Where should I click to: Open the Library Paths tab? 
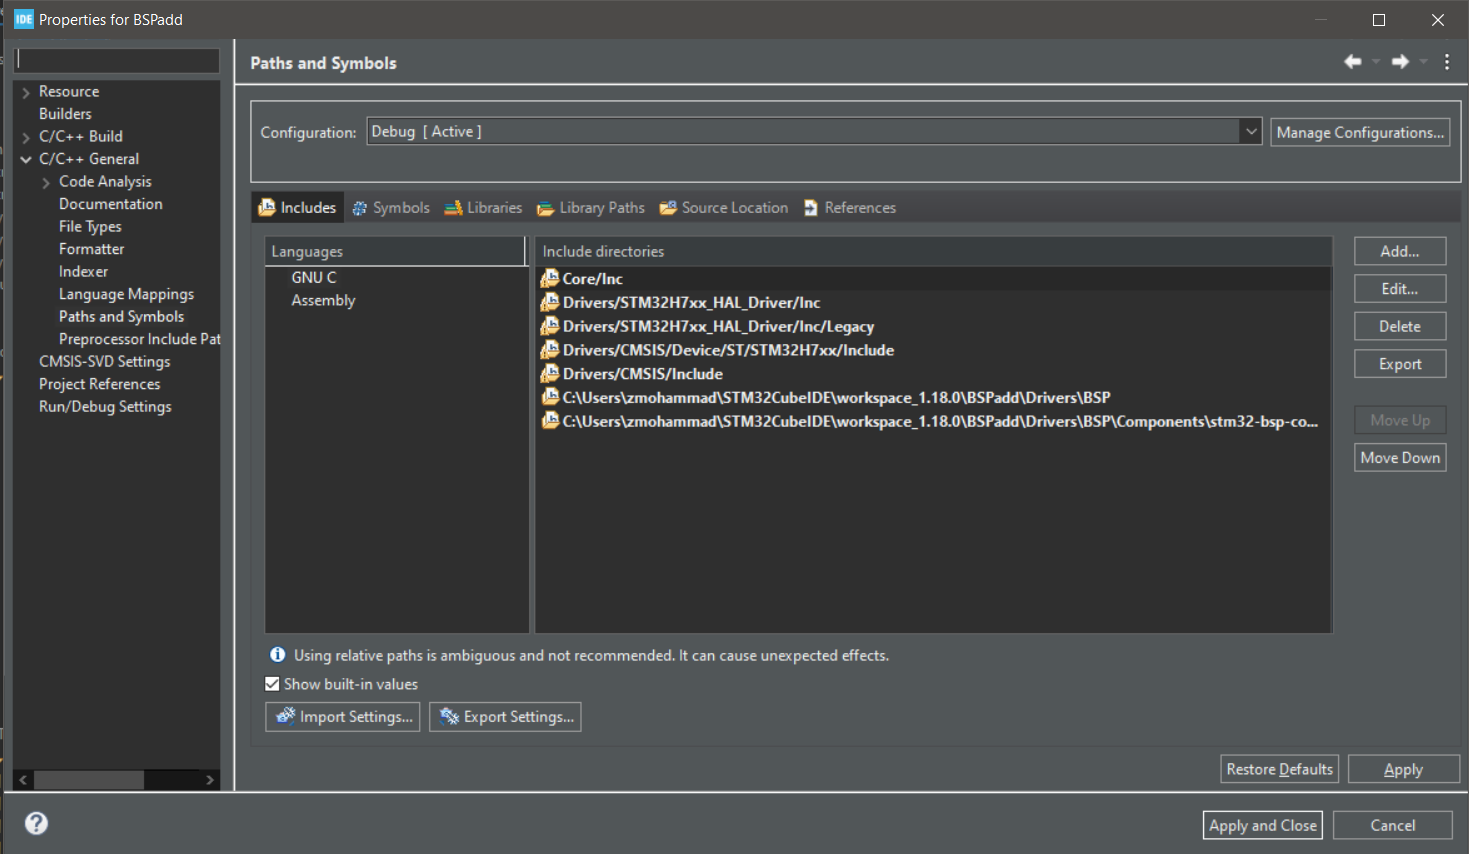(x=591, y=208)
